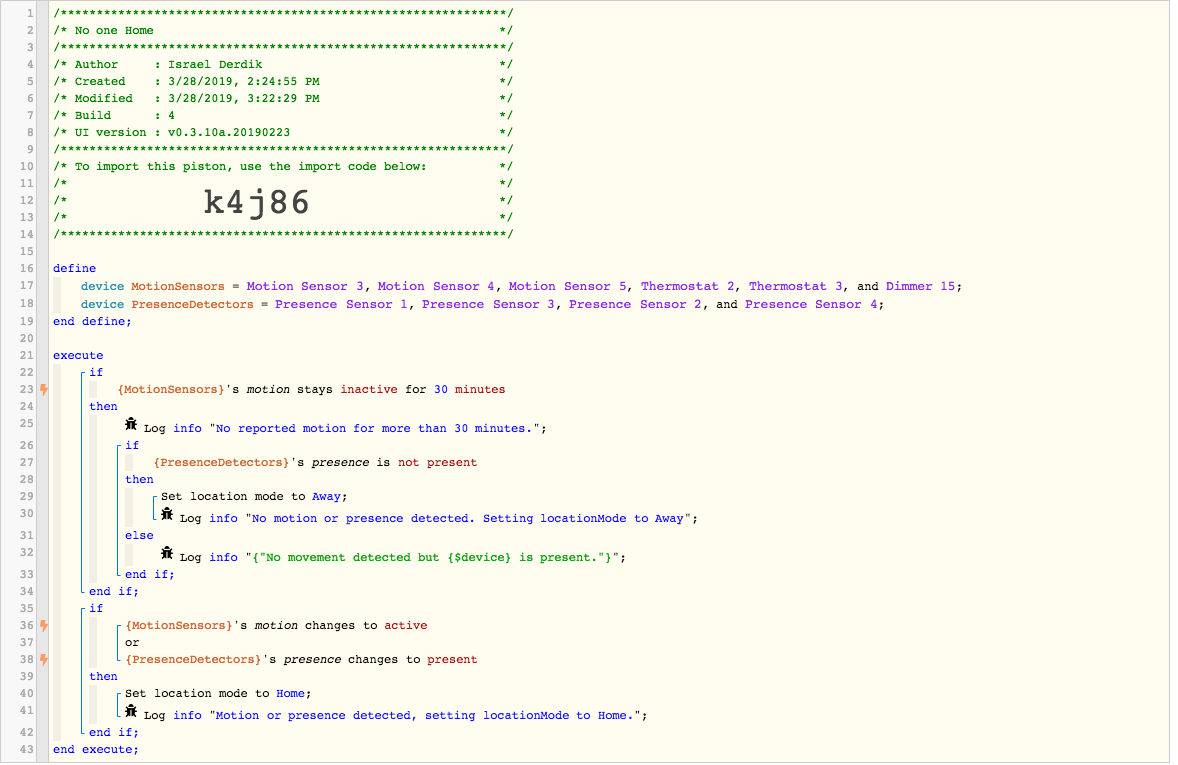Click the 'or' operator between conditions
This screenshot has height=765, width=1178.
click(132, 643)
